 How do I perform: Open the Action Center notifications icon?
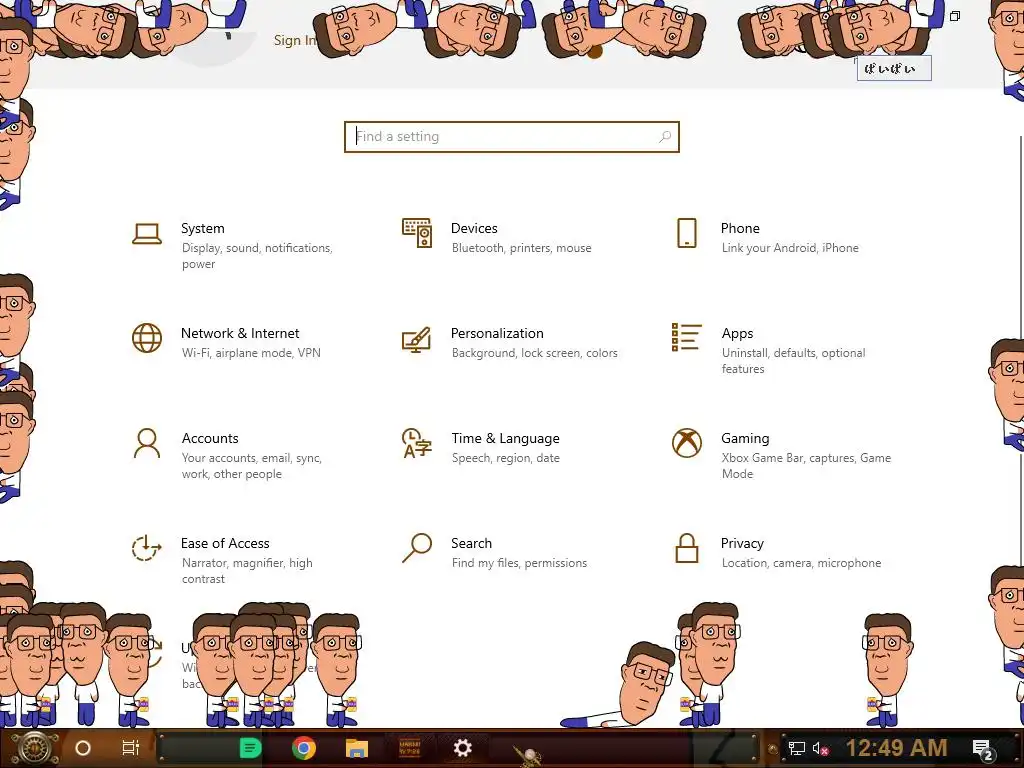pos(984,750)
